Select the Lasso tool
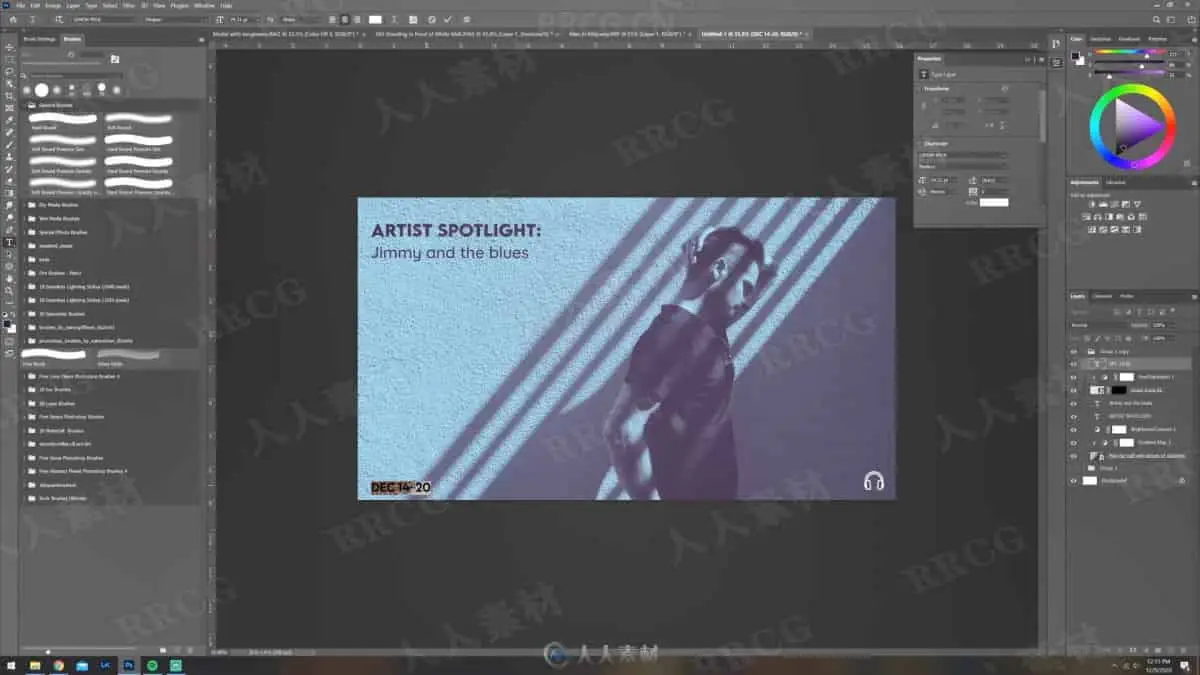Viewport: 1200px width, 675px height. coord(11,72)
